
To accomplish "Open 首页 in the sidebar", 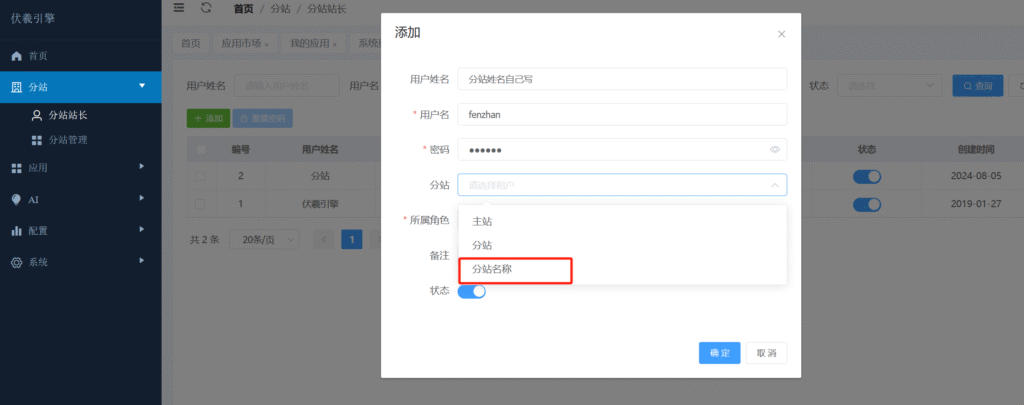I will tap(80, 56).
